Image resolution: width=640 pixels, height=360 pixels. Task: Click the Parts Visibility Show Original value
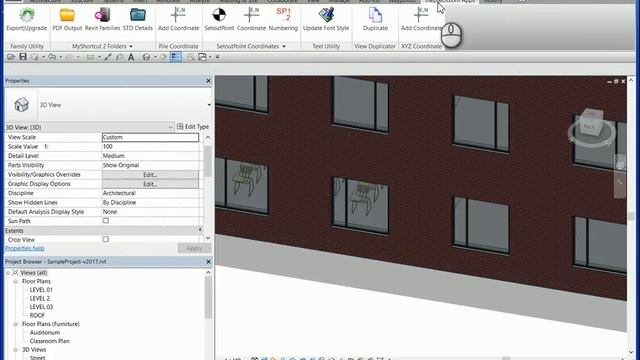pyautogui.click(x=150, y=165)
